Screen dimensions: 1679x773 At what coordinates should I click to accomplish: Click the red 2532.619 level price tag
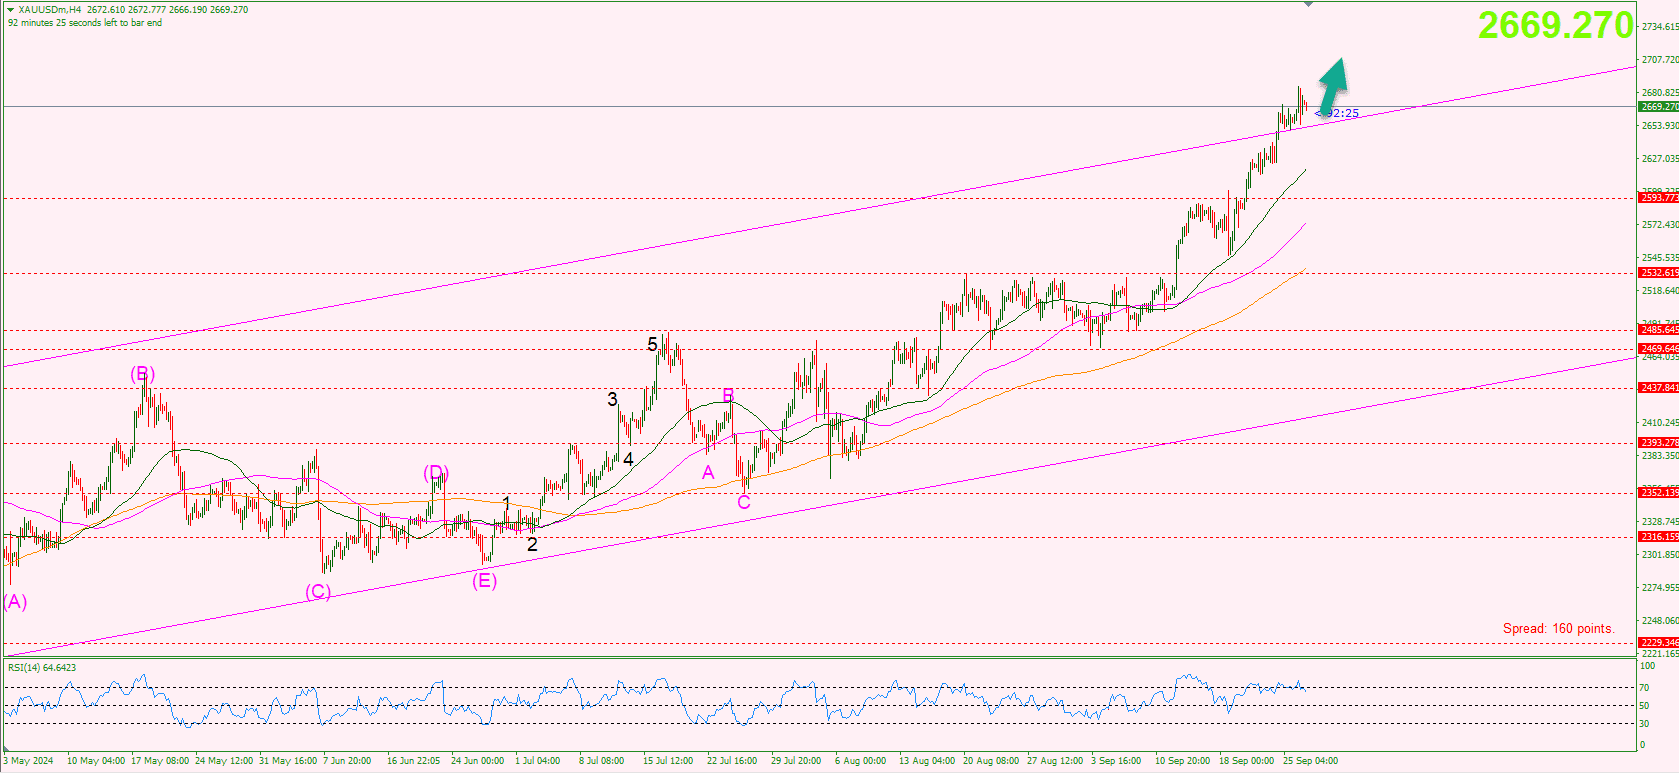click(x=1659, y=273)
